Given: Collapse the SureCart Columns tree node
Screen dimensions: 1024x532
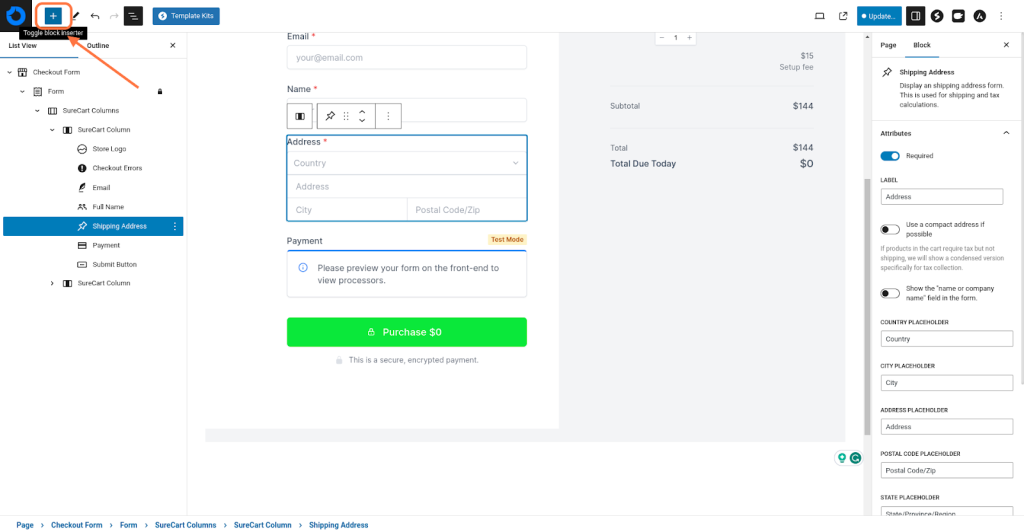Looking at the screenshot, I should tap(37, 111).
